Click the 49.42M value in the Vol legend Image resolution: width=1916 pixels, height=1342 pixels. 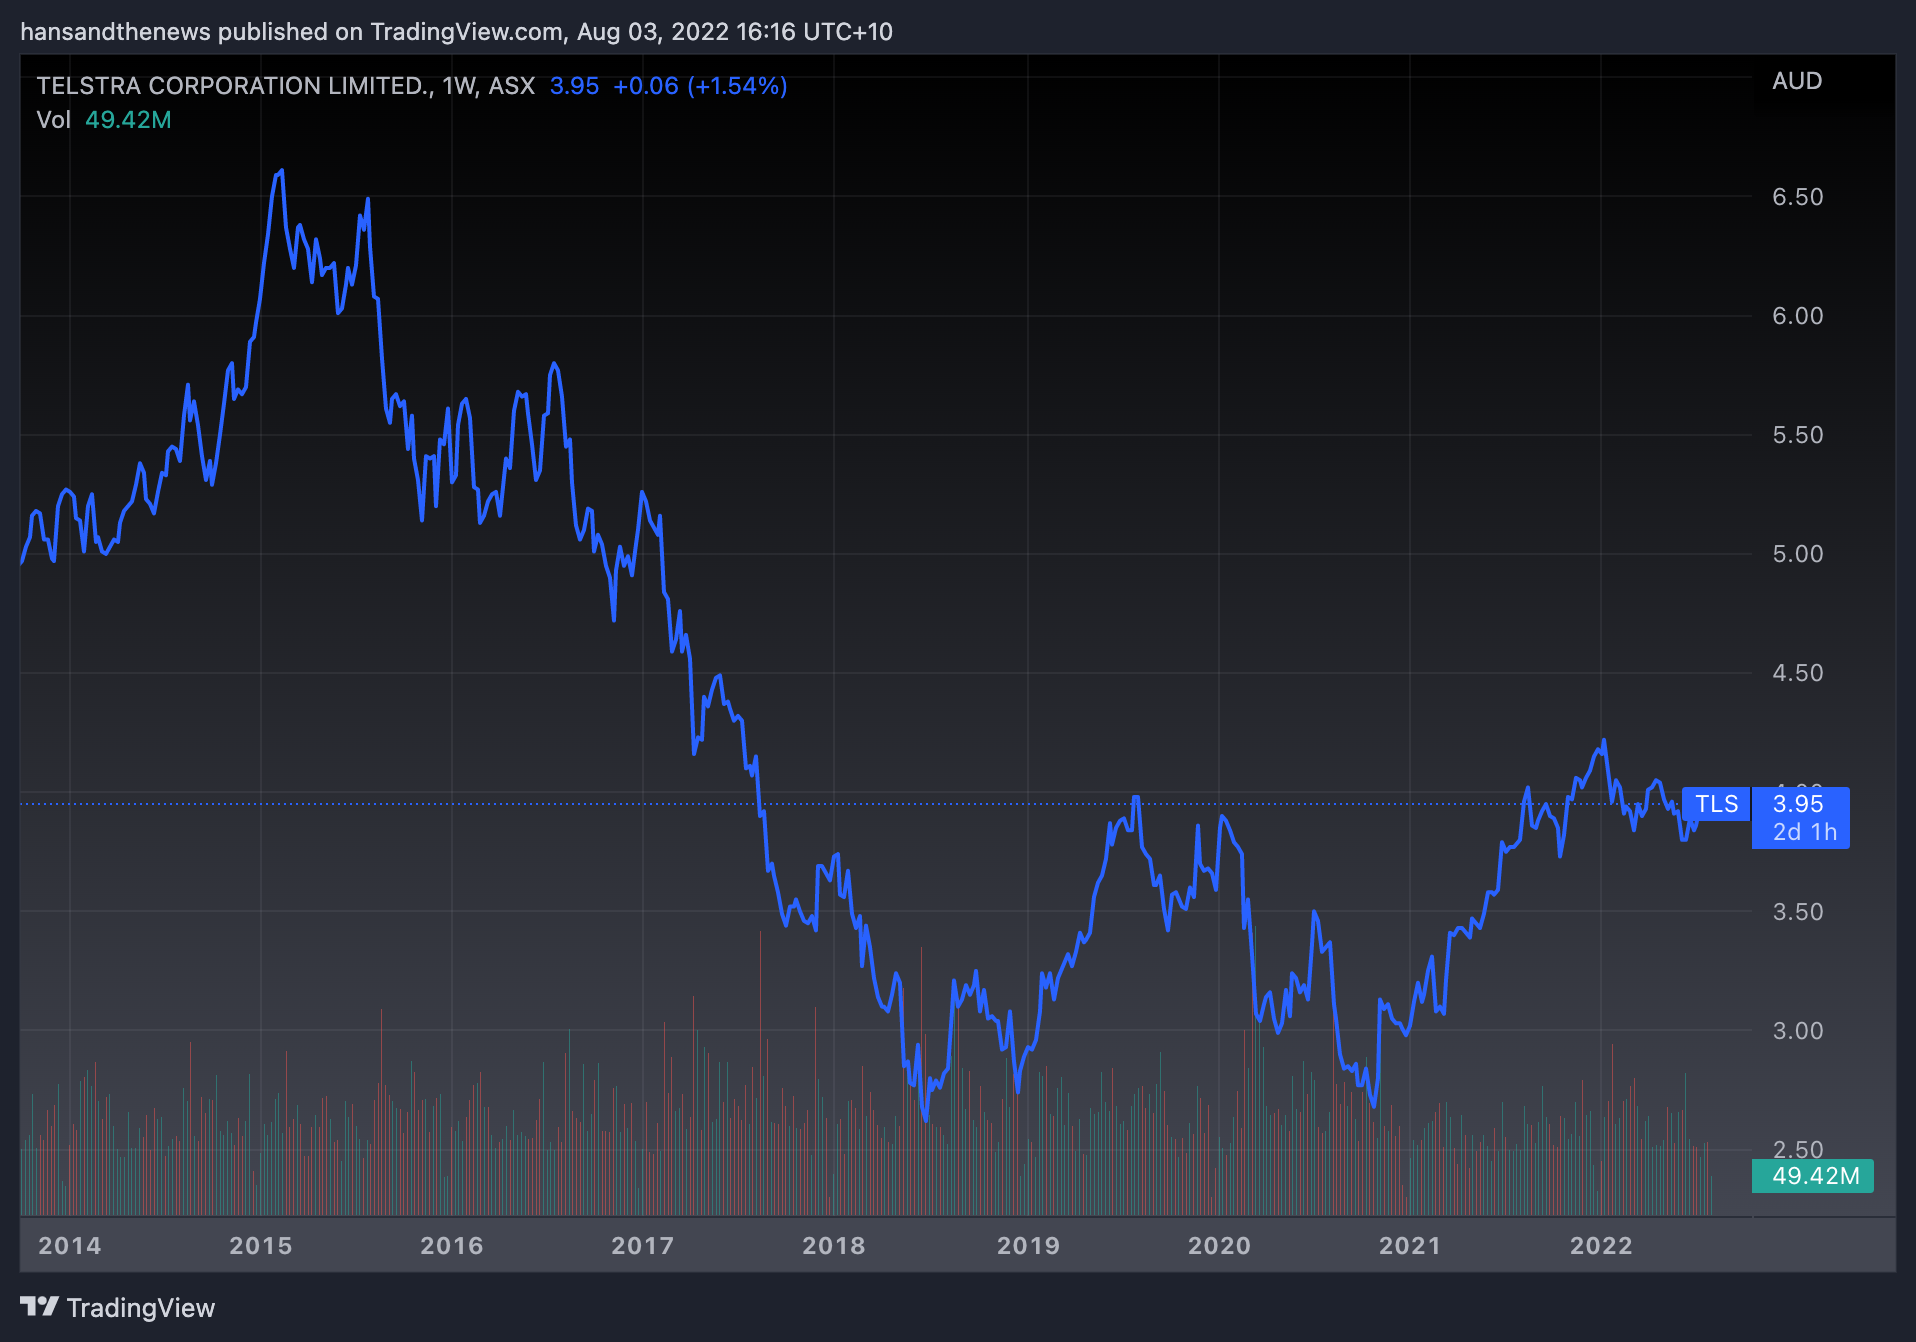pyautogui.click(x=128, y=120)
